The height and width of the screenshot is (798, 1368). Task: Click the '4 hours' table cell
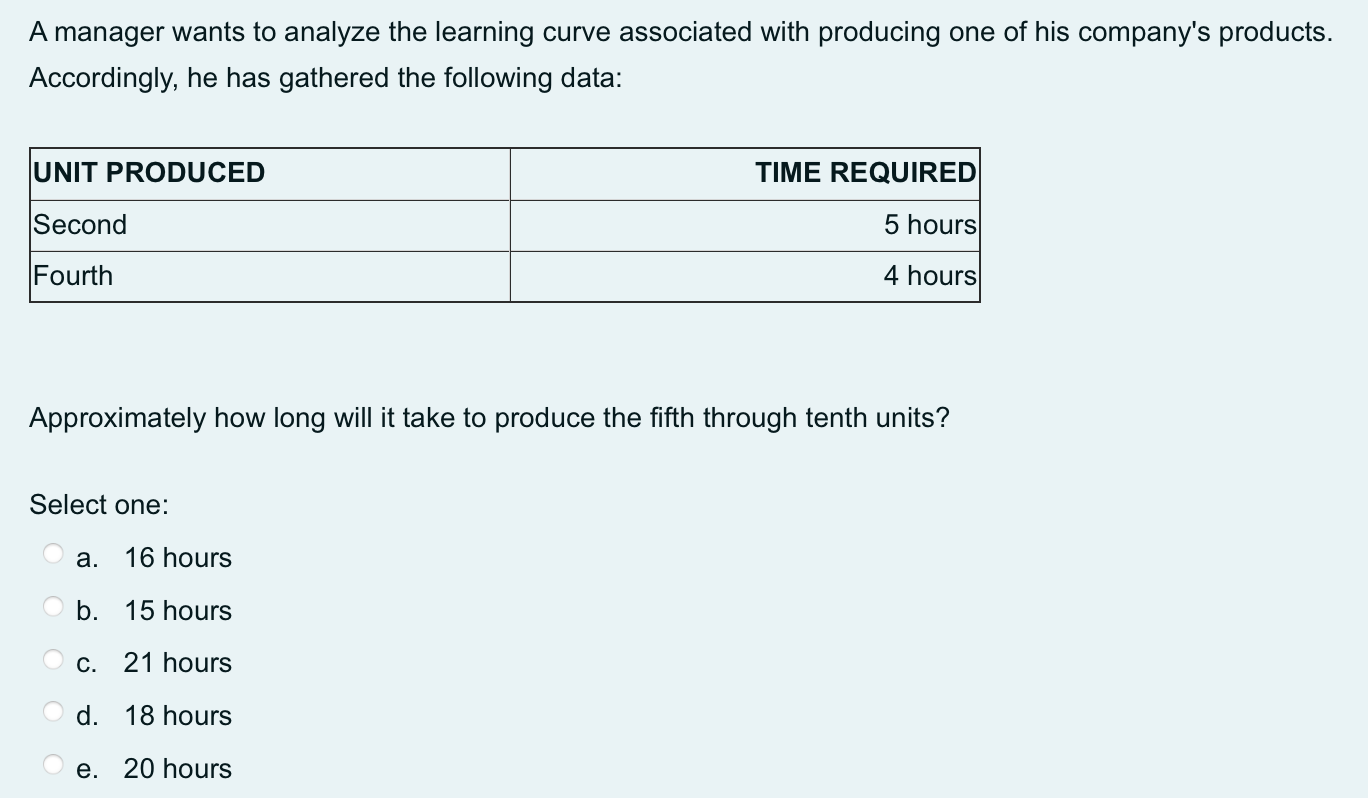click(929, 275)
